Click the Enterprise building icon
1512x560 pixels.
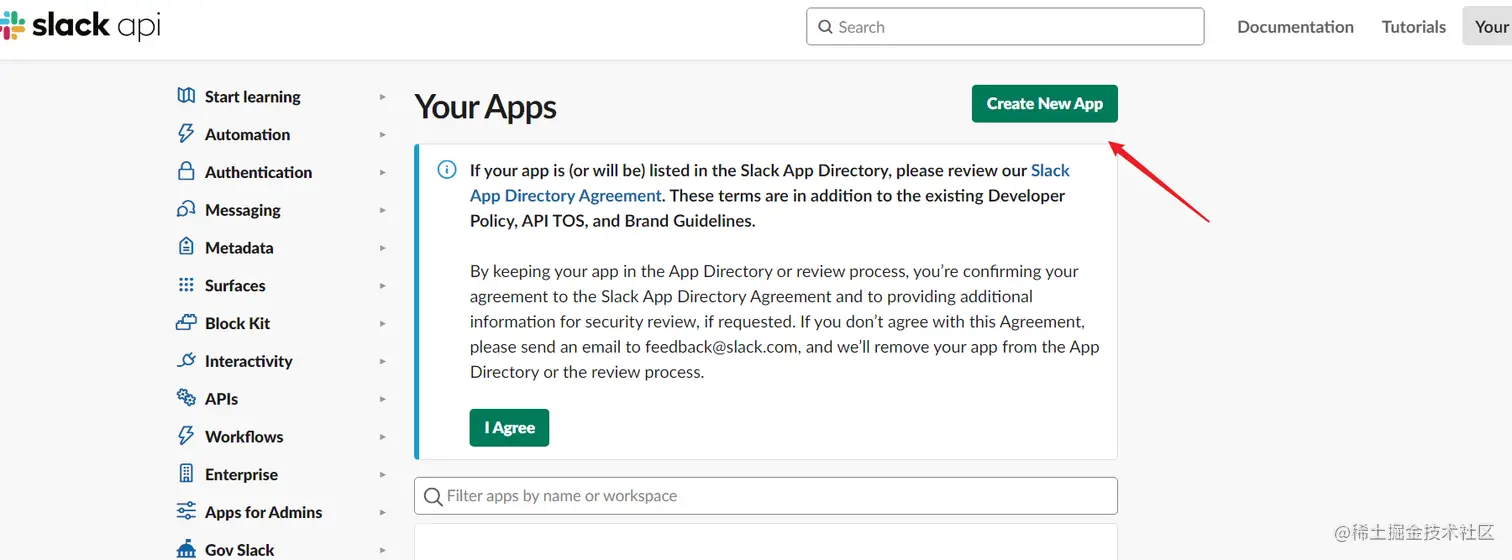186,473
